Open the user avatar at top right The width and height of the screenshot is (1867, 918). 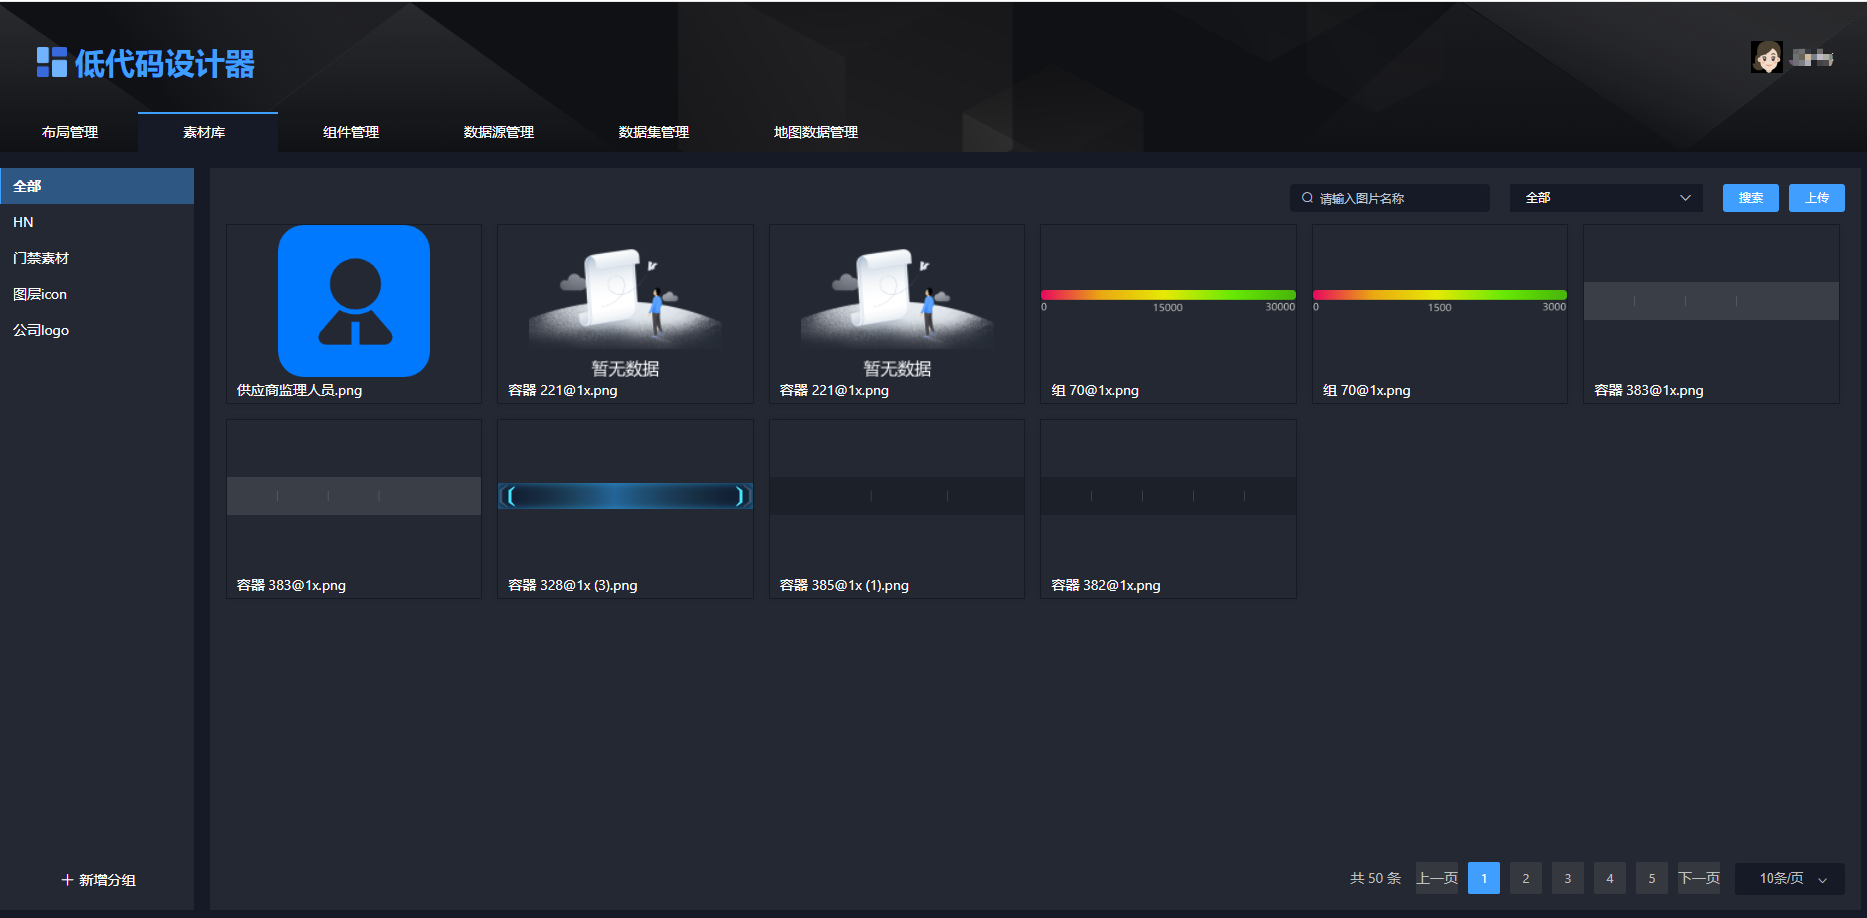tap(1766, 57)
